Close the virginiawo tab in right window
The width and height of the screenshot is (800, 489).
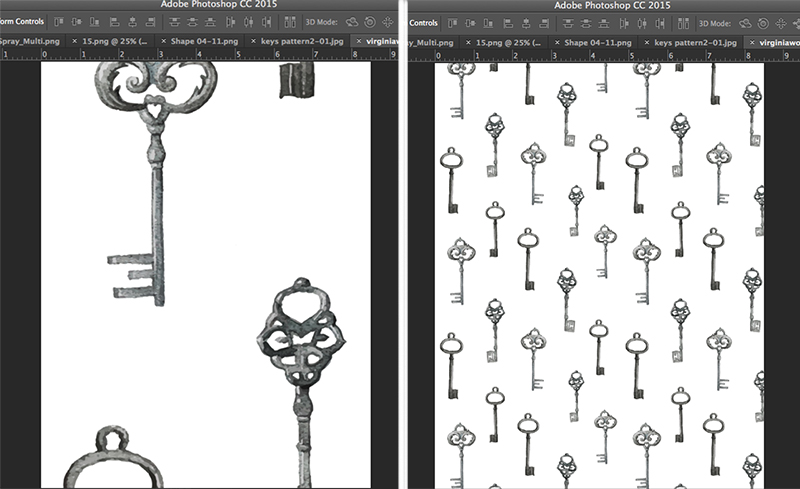752,42
